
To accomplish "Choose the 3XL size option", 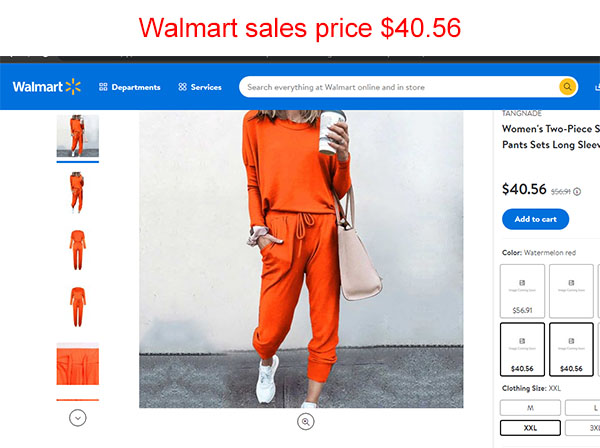I will click(582, 428).
